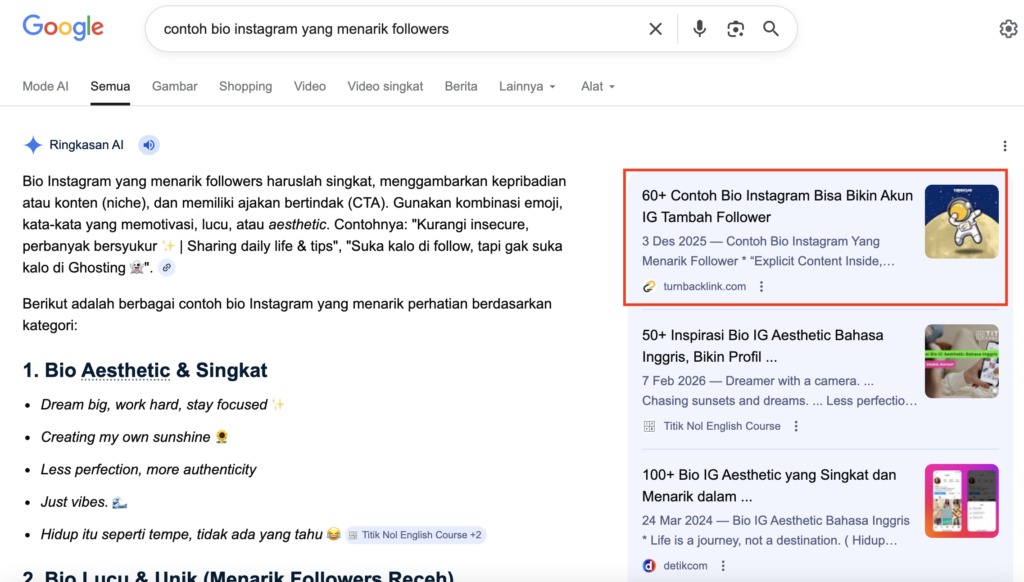Image resolution: width=1024 pixels, height=582 pixels.
Task: Click the underlined Aesthetic word in heading
Action: pos(125,370)
